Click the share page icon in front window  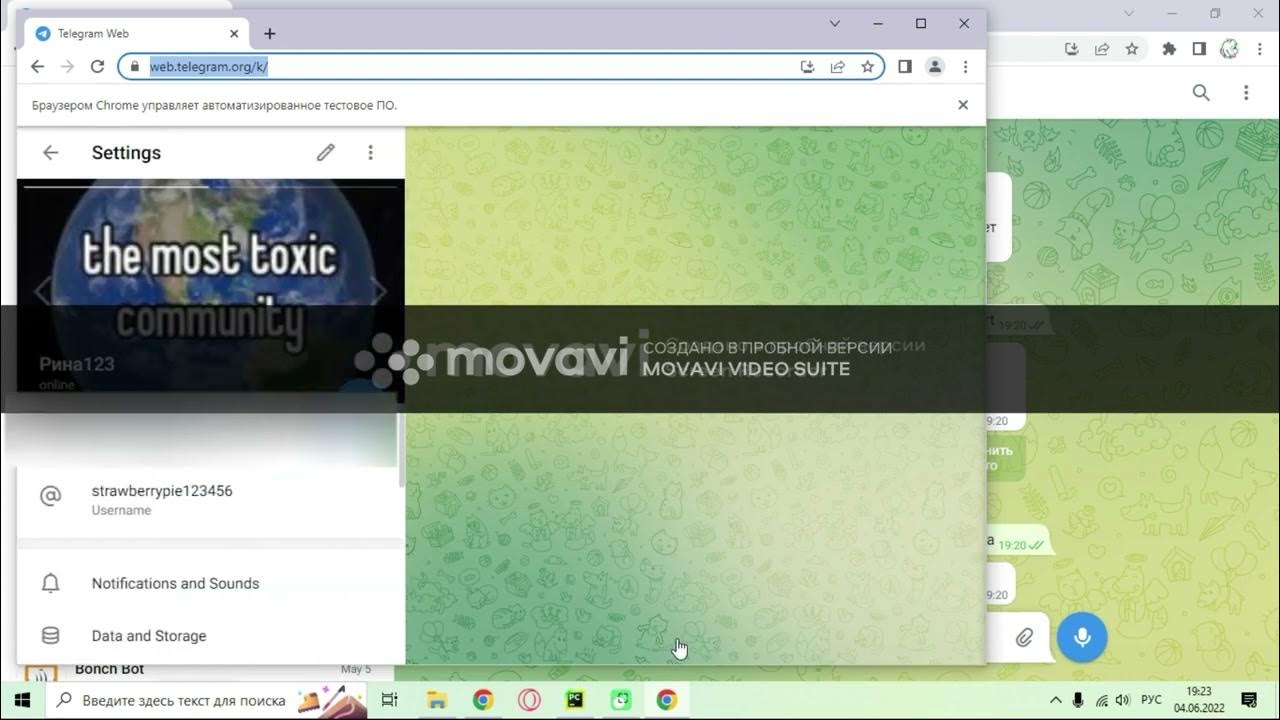[838, 66]
